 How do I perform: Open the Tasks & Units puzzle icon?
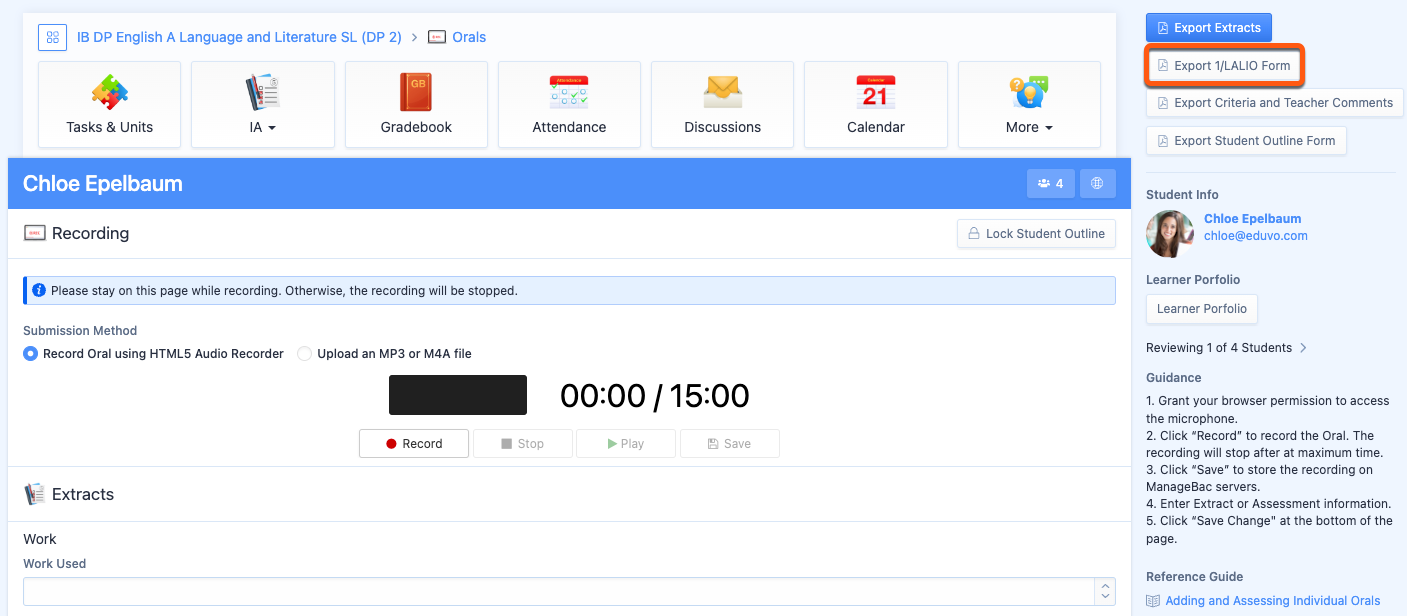point(109,93)
